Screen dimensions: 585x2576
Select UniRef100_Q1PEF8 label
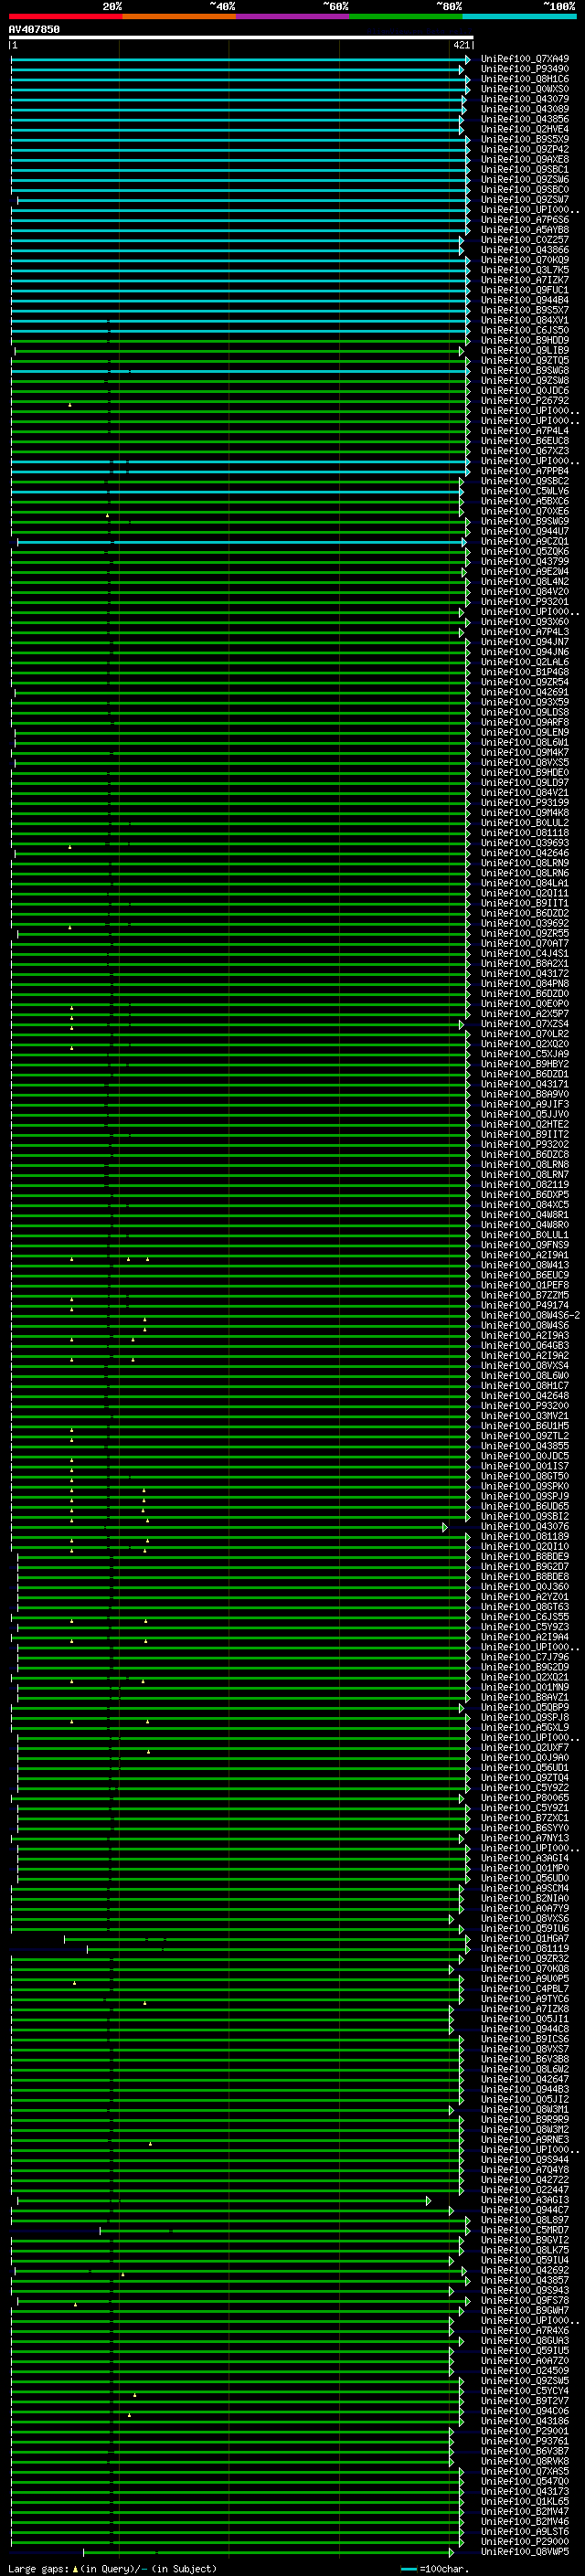click(525, 1285)
